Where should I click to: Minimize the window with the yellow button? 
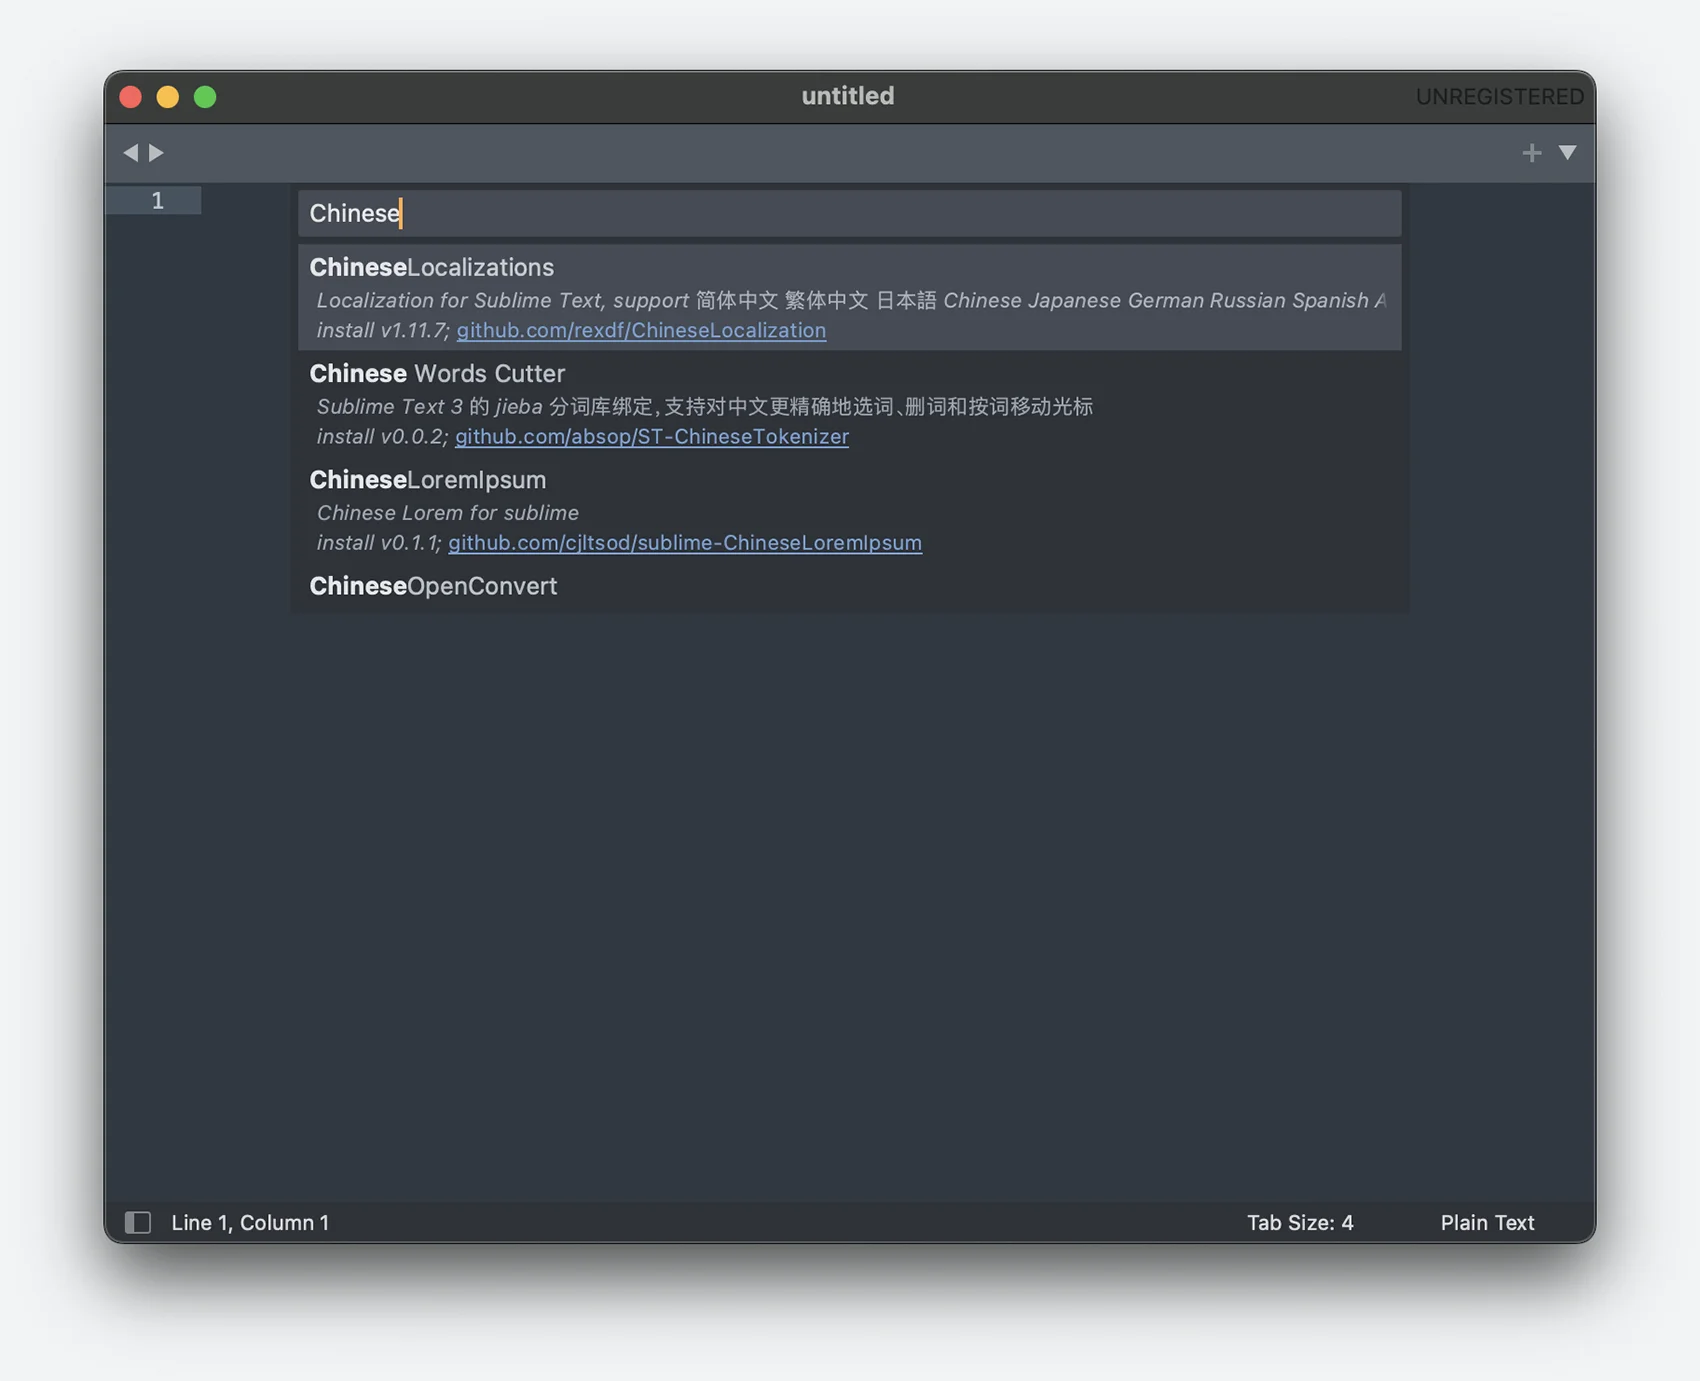(167, 96)
